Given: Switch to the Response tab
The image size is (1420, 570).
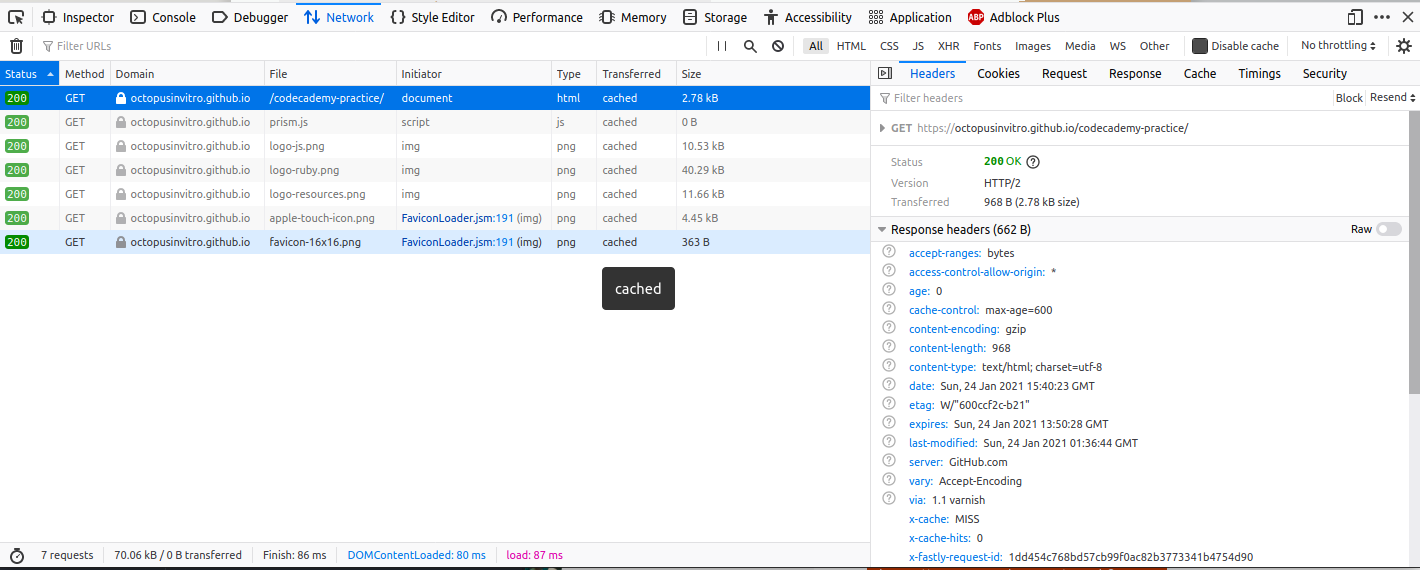Looking at the screenshot, I should click(x=1135, y=73).
